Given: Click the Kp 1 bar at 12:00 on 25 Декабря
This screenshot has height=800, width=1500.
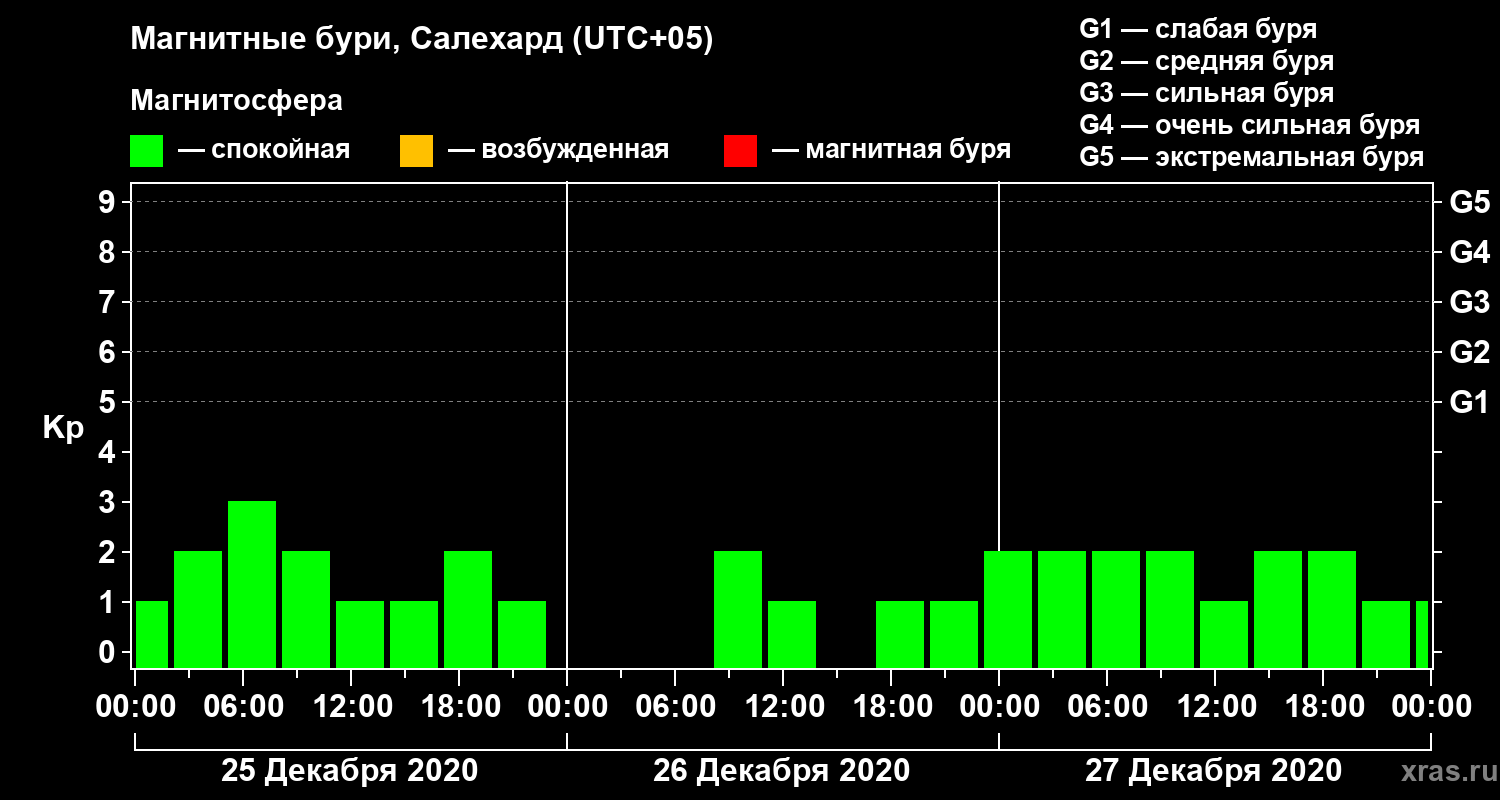Looking at the screenshot, I should pos(360,634).
